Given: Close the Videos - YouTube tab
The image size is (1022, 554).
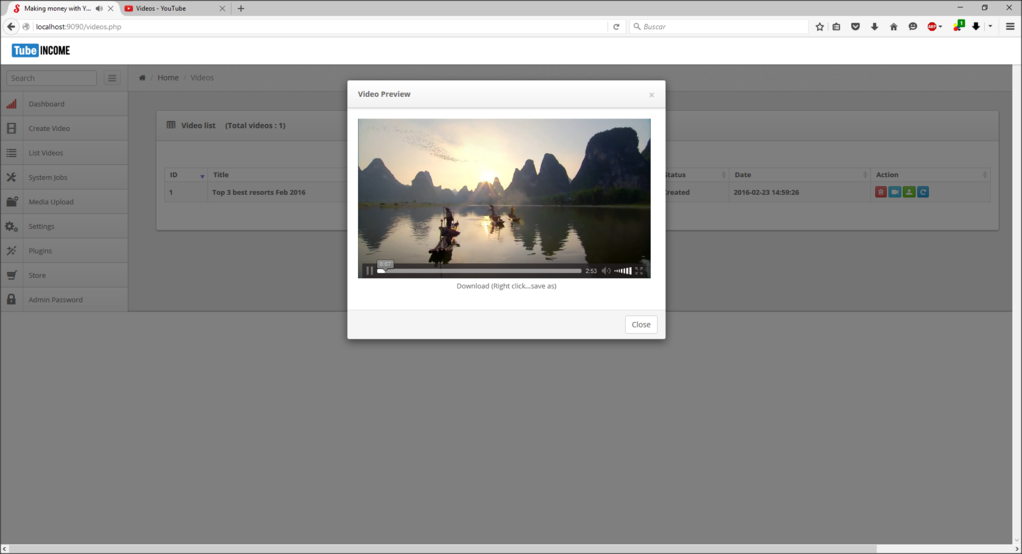Looking at the screenshot, I should (x=222, y=8).
